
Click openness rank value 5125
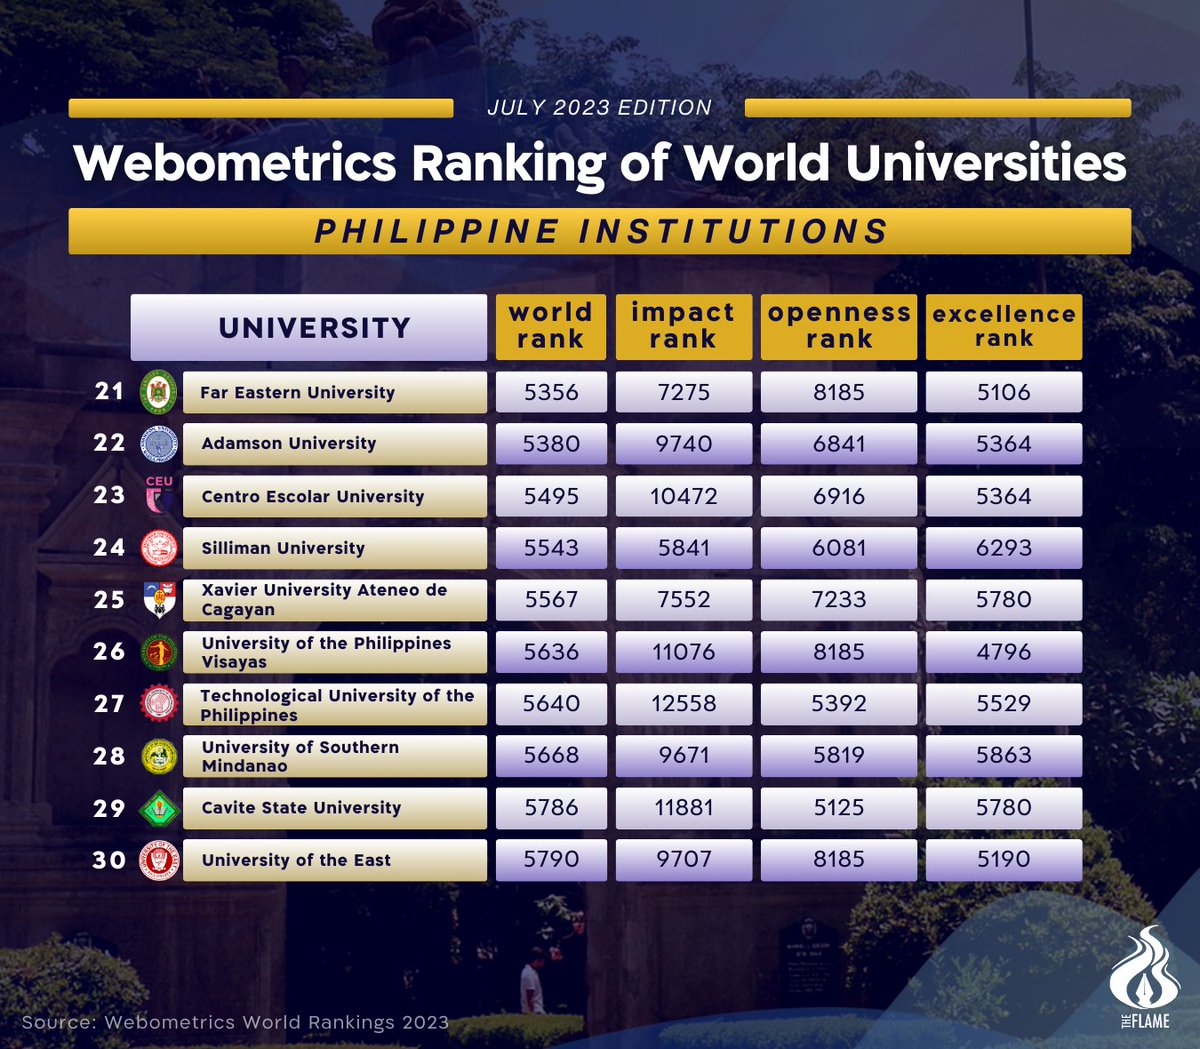pos(839,808)
